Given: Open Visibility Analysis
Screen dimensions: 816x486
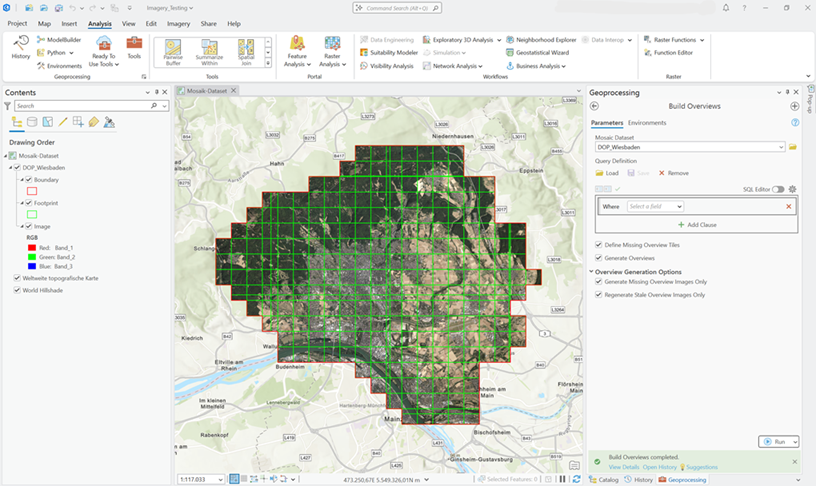Looking at the screenshot, I should pos(387,66).
